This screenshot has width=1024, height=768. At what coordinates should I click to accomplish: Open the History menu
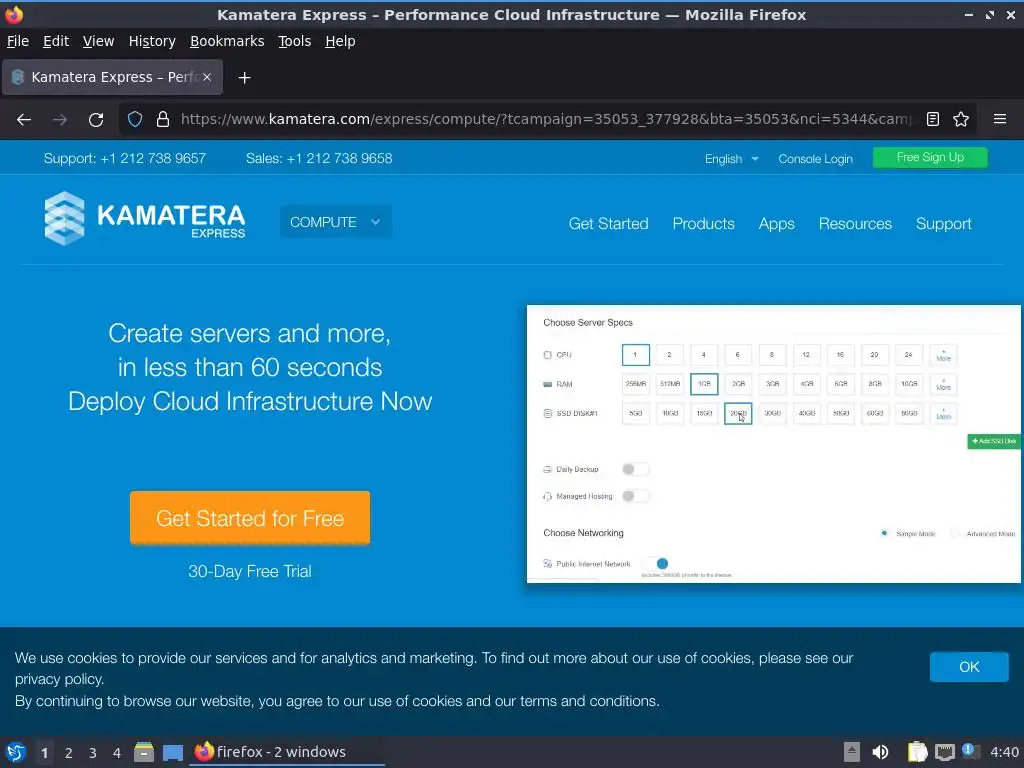coord(152,41)
